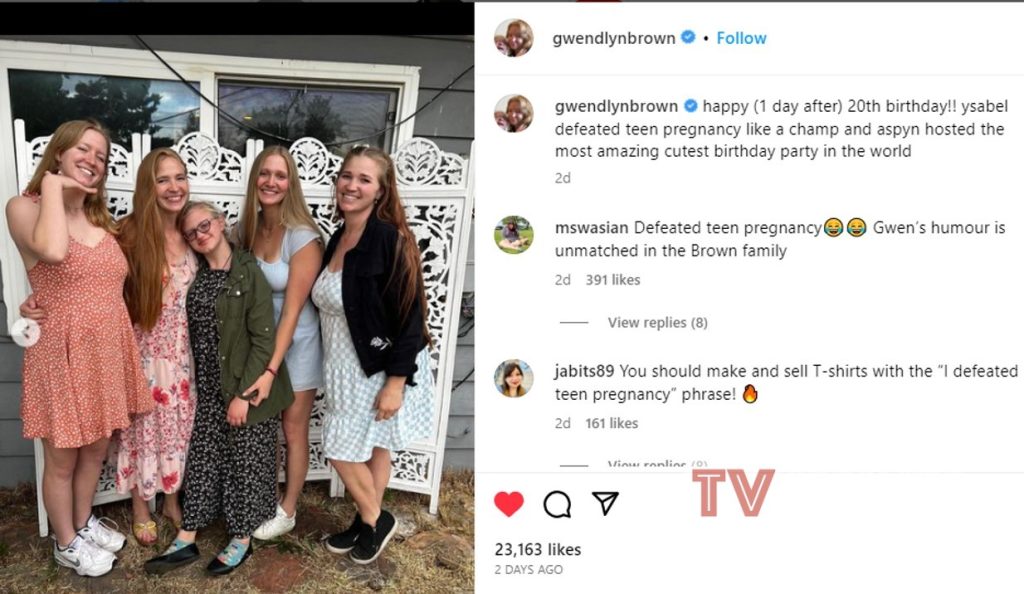Open gwendlynbrown's header profile picture

click(x=513, y=38)
